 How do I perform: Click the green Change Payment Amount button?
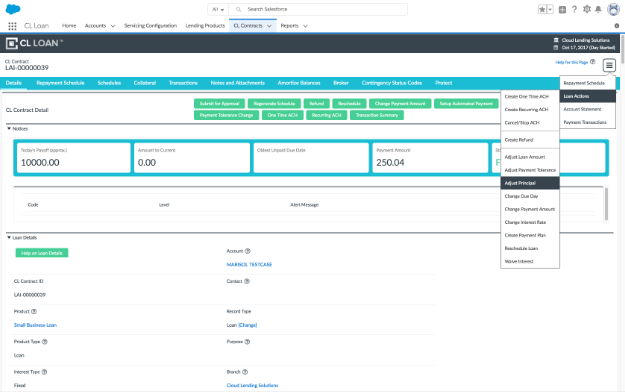[x=400, y=104]
